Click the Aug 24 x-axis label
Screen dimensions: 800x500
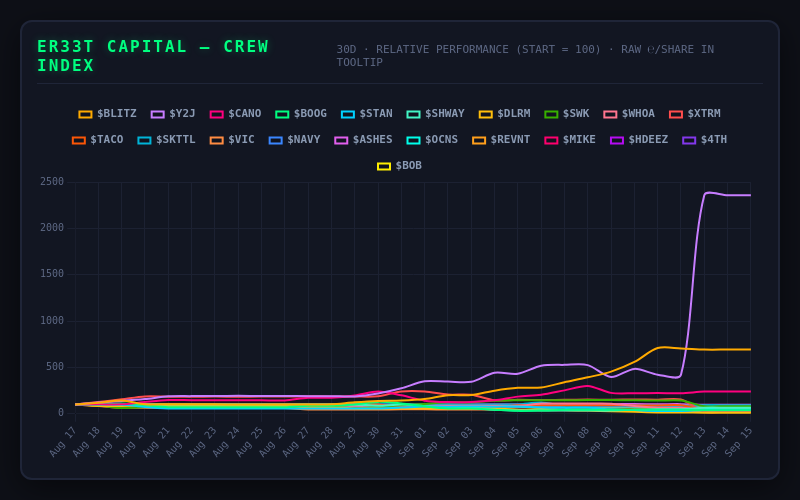(226, 442)
